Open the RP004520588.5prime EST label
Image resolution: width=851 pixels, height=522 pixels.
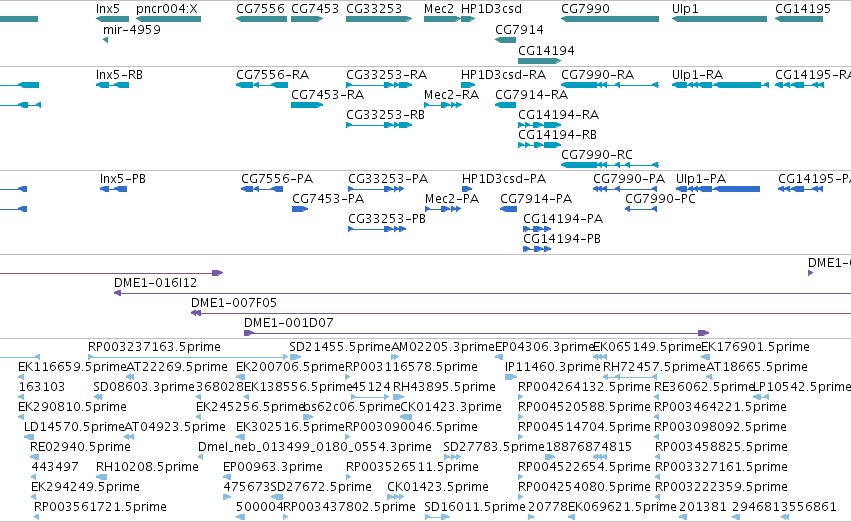584,407
